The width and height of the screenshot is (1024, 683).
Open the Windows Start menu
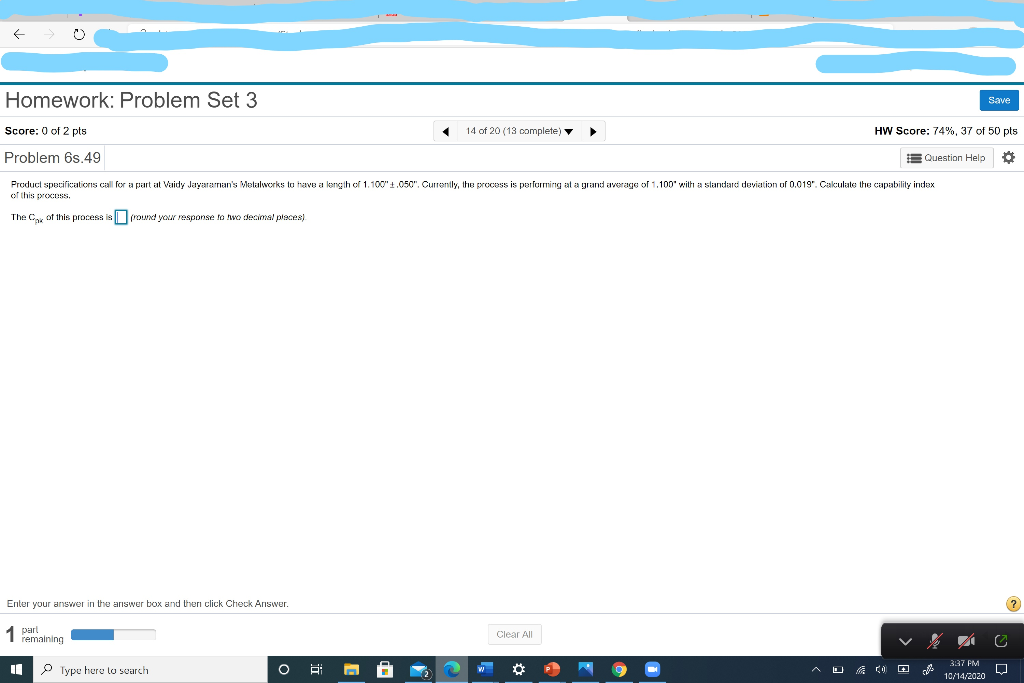point(16,669)
